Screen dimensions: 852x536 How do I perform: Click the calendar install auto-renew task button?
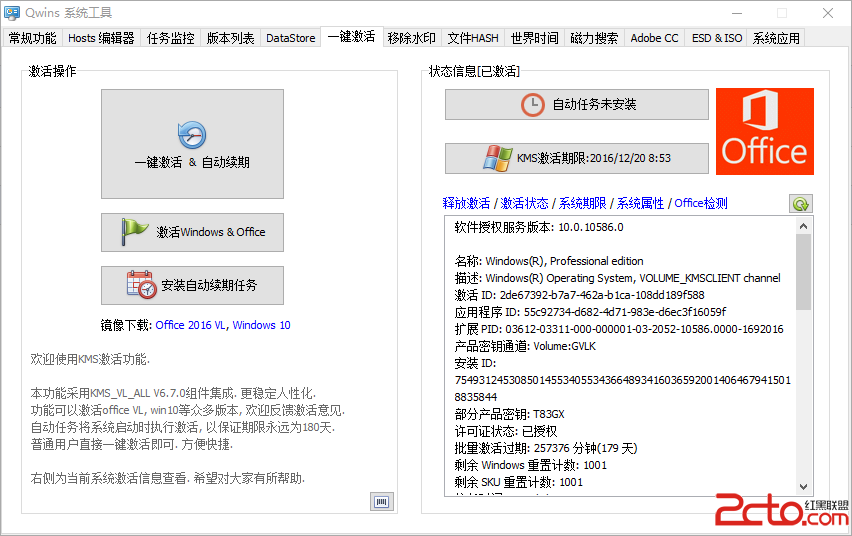192,285
